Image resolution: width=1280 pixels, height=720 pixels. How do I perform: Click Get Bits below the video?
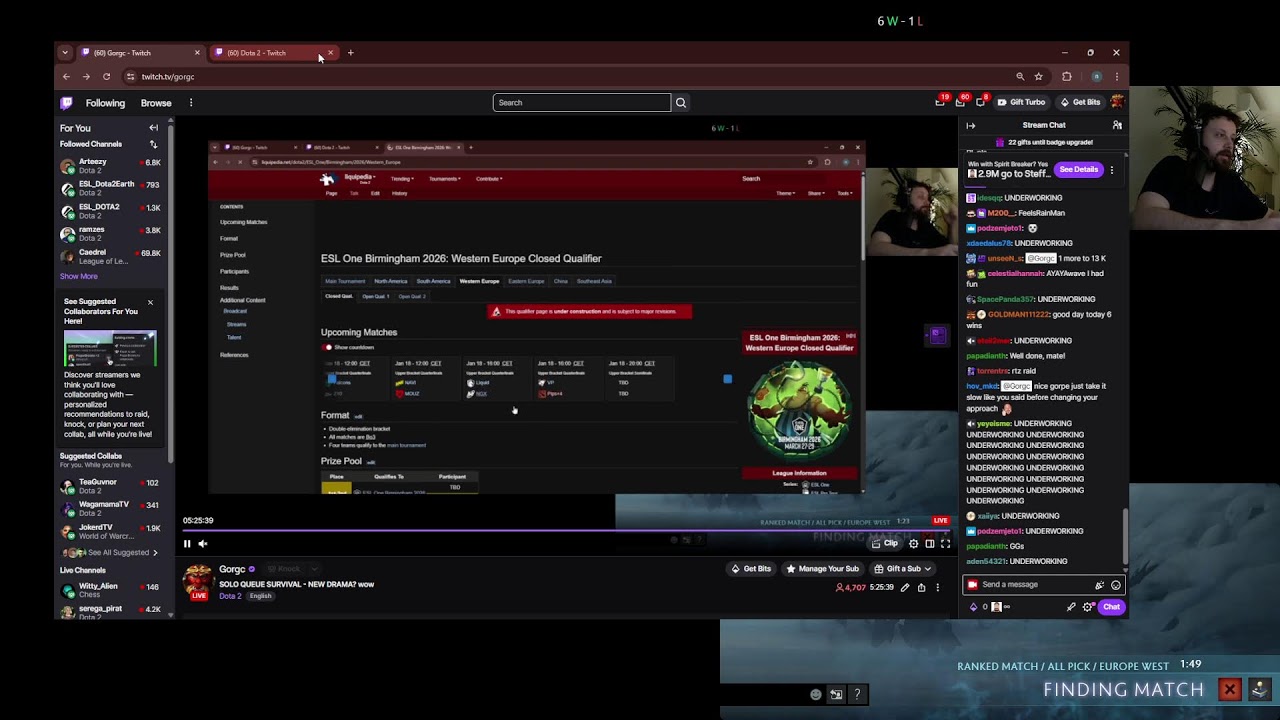[751, 569]
